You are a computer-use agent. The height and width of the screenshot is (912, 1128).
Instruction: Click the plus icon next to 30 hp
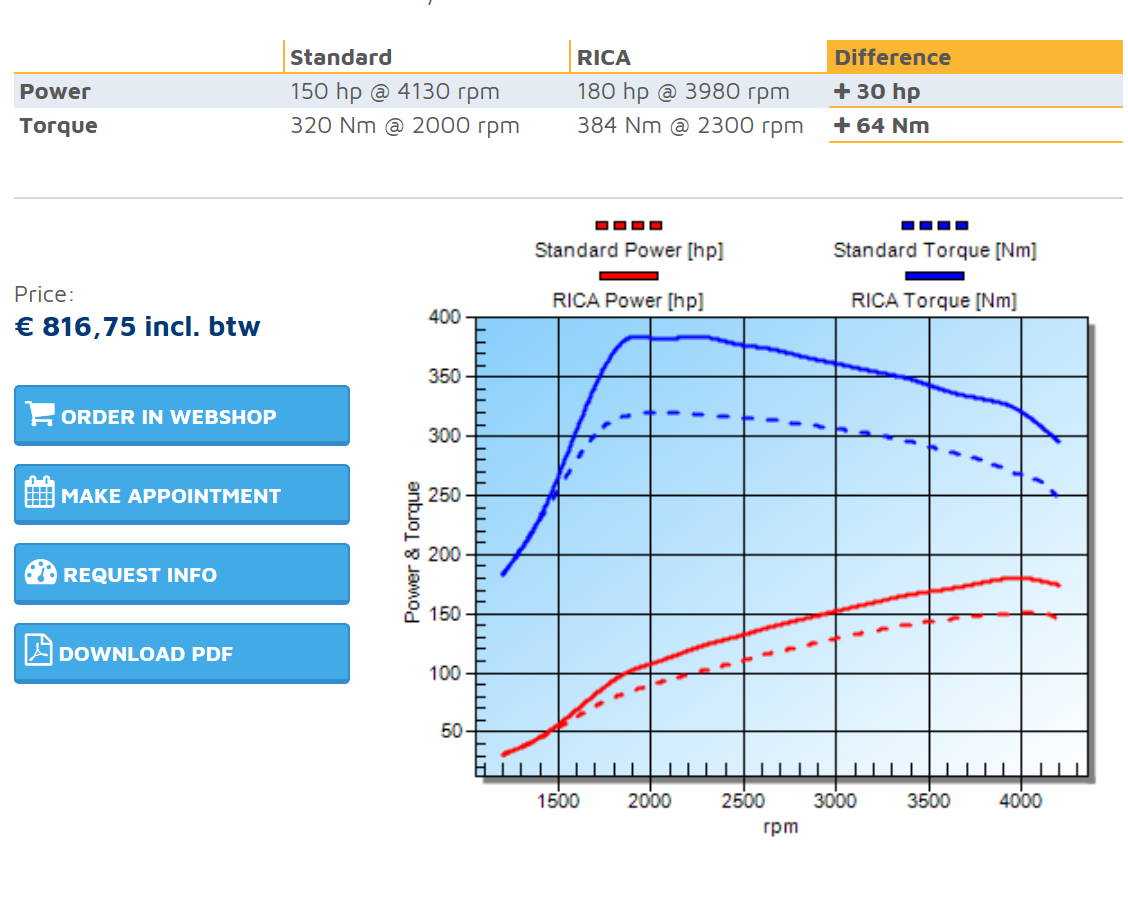(842, 91)
